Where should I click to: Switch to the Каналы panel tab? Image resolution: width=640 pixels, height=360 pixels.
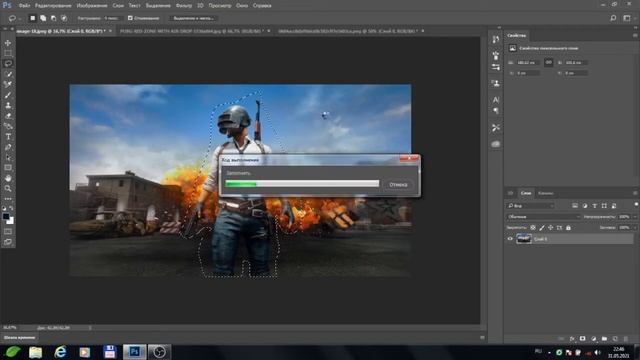click(545, 193)
